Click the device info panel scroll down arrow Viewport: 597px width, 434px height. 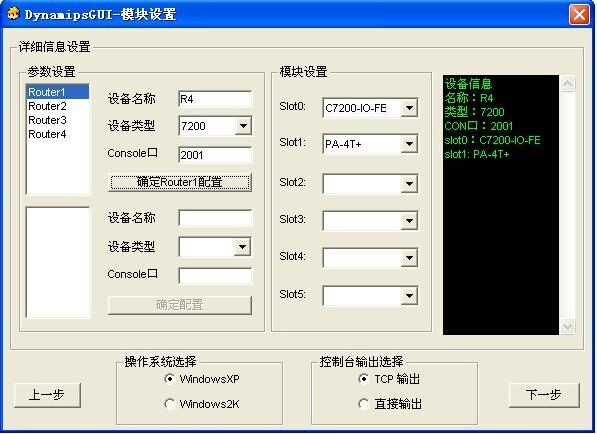(567, 326)
